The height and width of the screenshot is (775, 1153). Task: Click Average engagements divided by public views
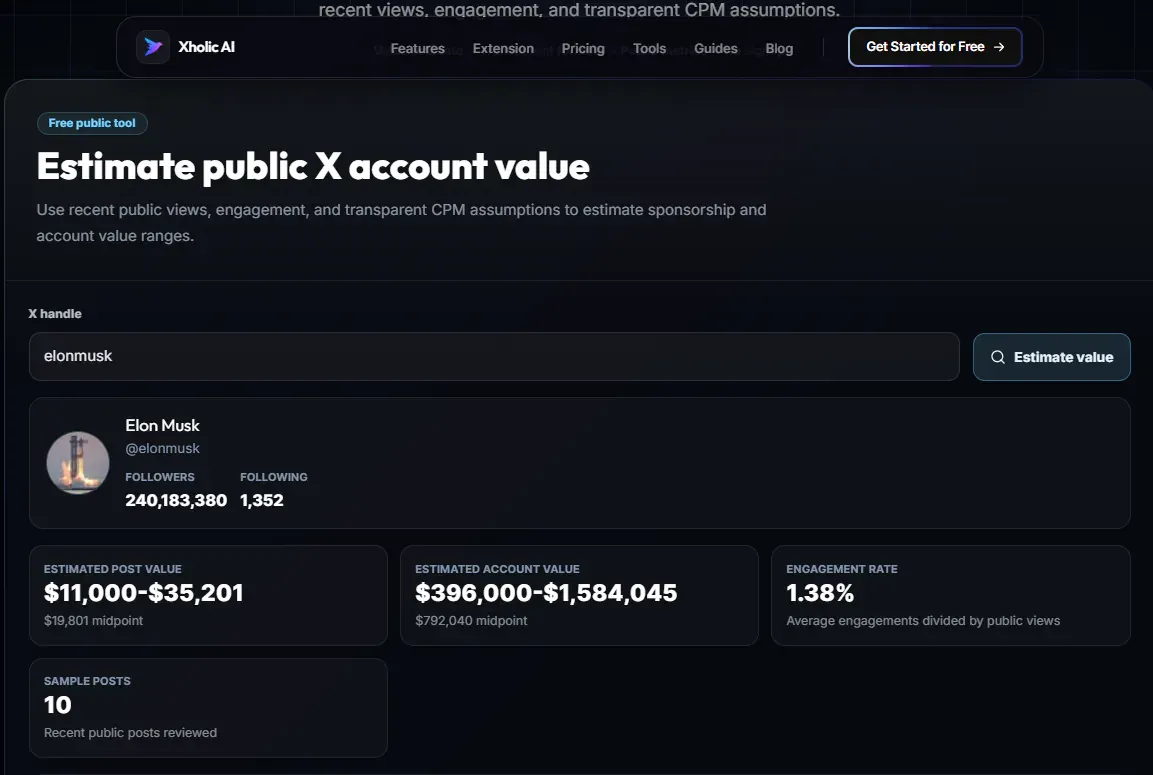pyautogui.click(x=923, y=621)
